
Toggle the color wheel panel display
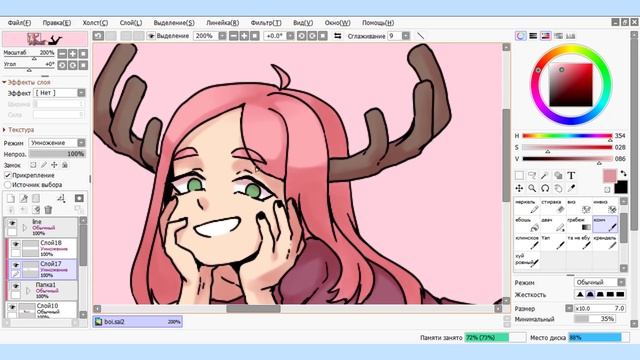[520, 36]
